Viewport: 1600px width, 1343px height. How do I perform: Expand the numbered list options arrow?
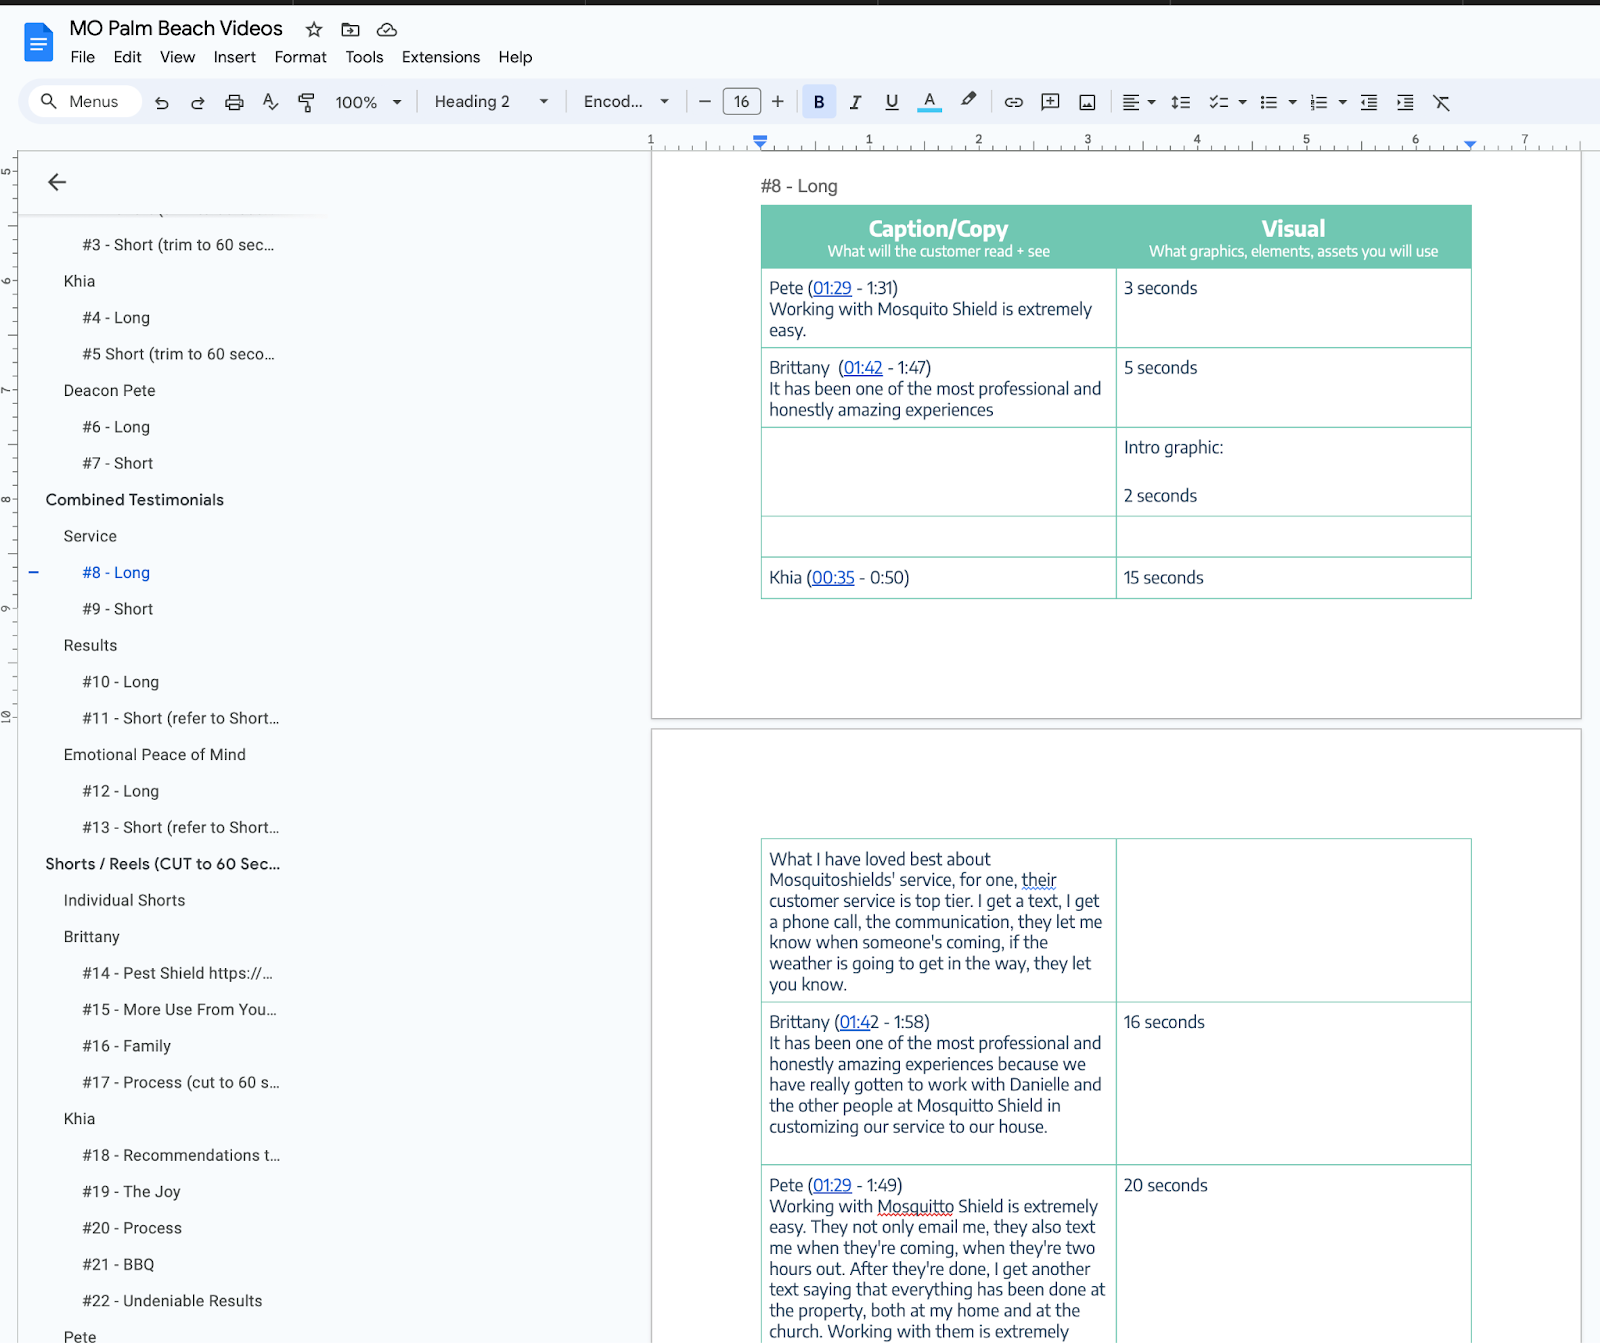[x=1343, y=102]
